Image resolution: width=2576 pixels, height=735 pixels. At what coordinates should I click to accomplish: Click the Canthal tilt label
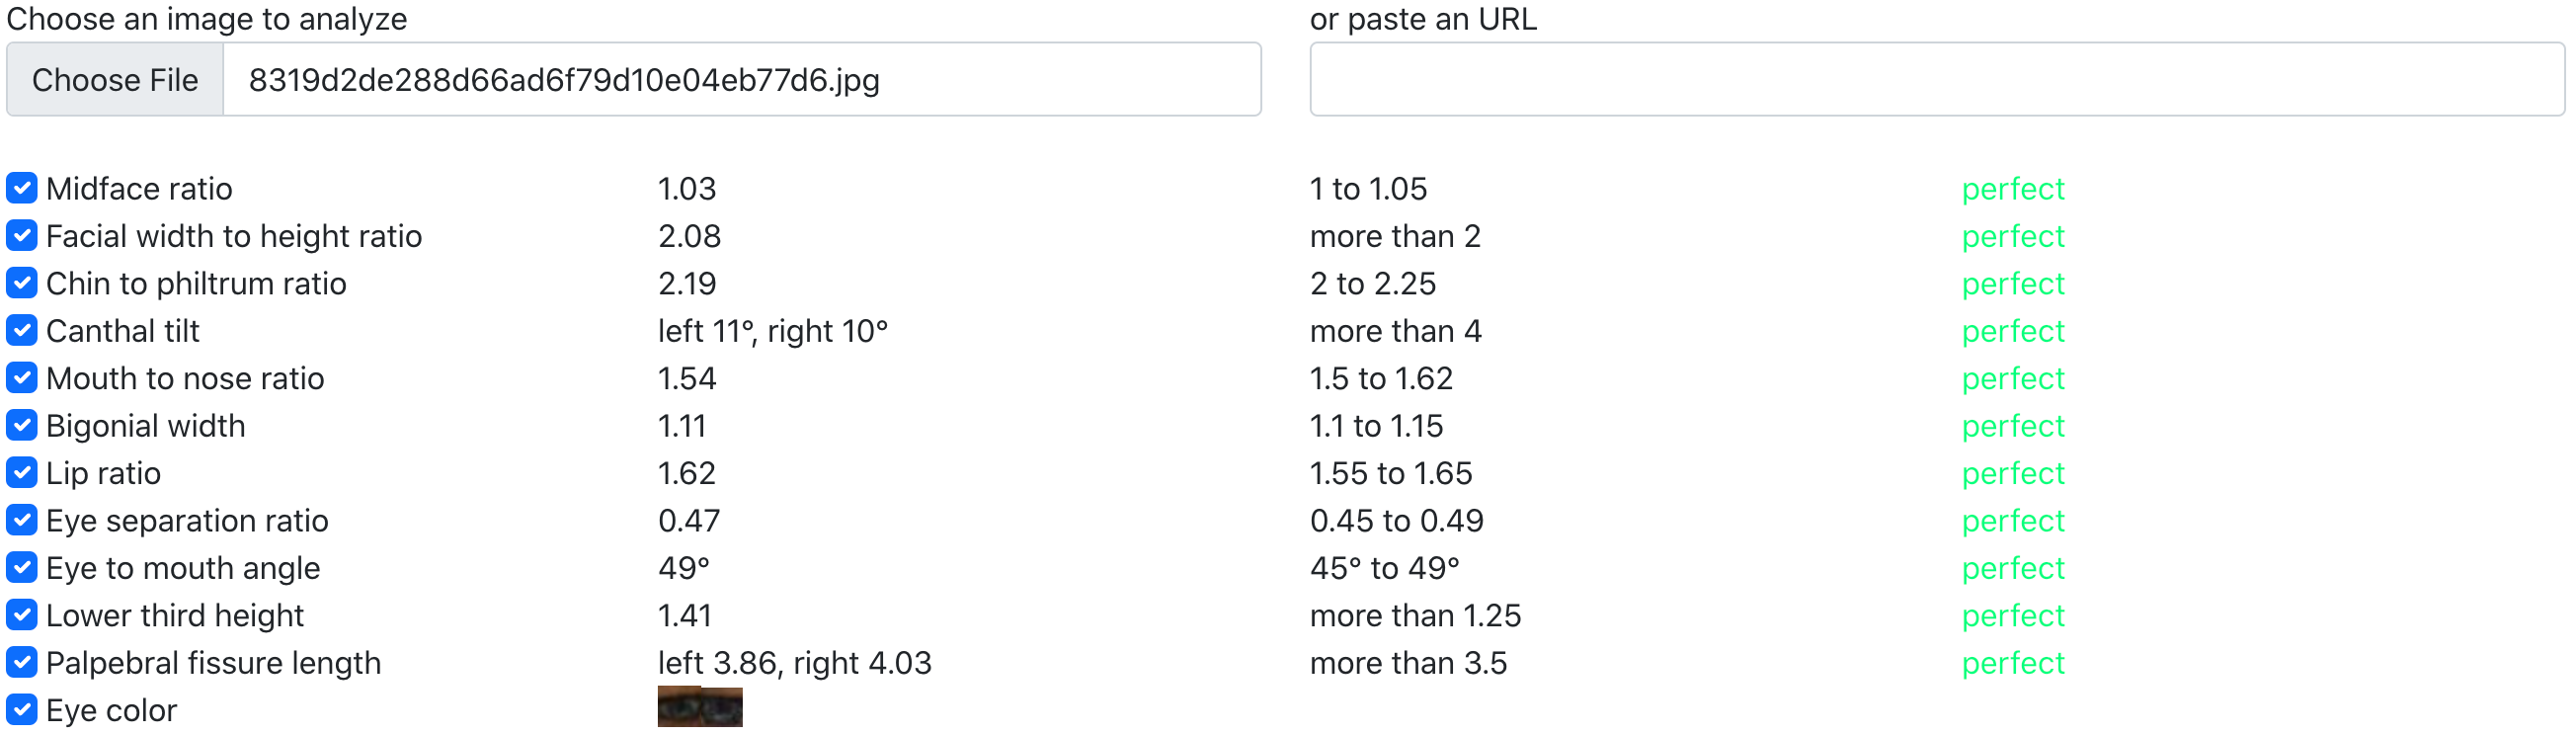pyautogui.click(x=123, y=331)
